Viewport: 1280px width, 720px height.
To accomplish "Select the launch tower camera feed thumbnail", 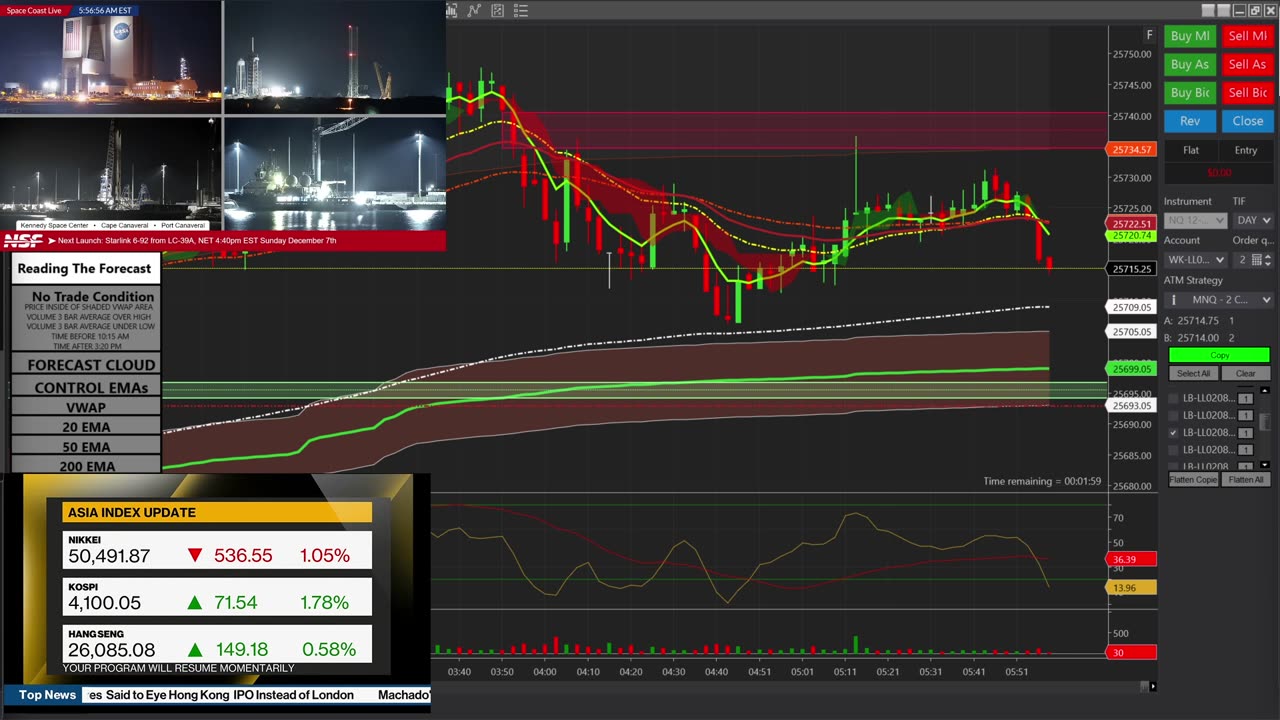I will tap(335, 59).
